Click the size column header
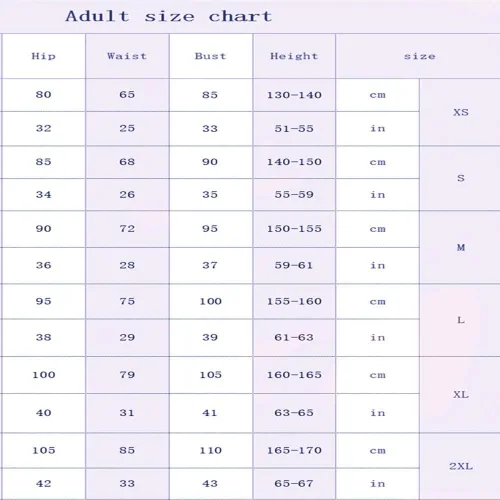This screenshot has height=500, width=500. tap(420, 56)
